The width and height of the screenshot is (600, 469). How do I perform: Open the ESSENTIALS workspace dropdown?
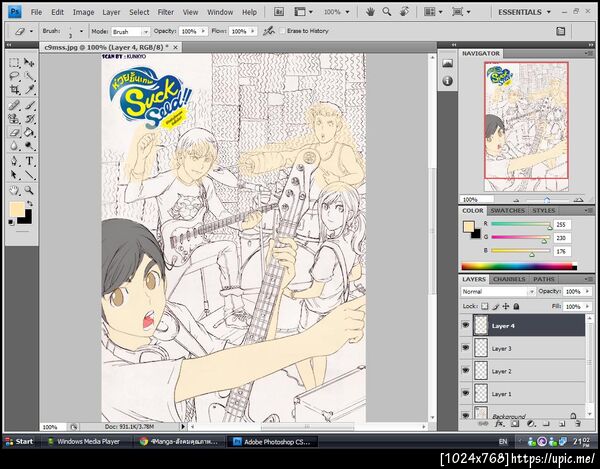[524, 12]
